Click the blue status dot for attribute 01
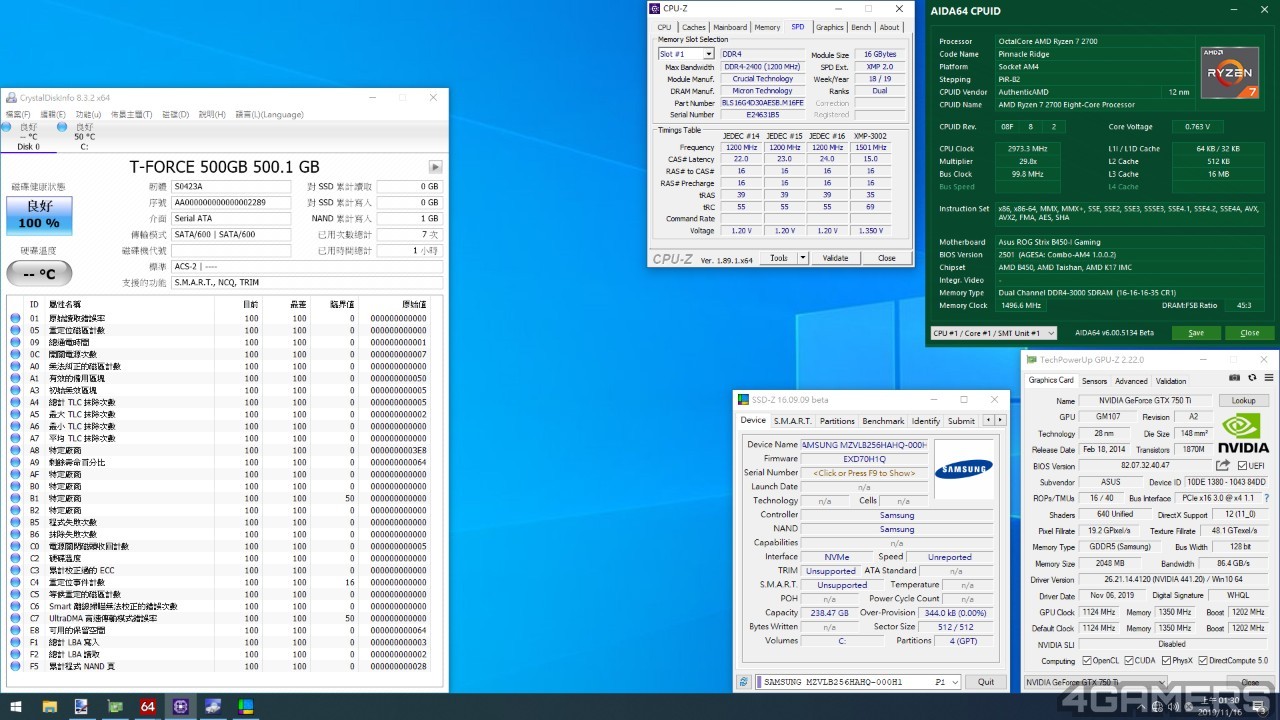Screen dimensions: 1280x720 (15, 318)
